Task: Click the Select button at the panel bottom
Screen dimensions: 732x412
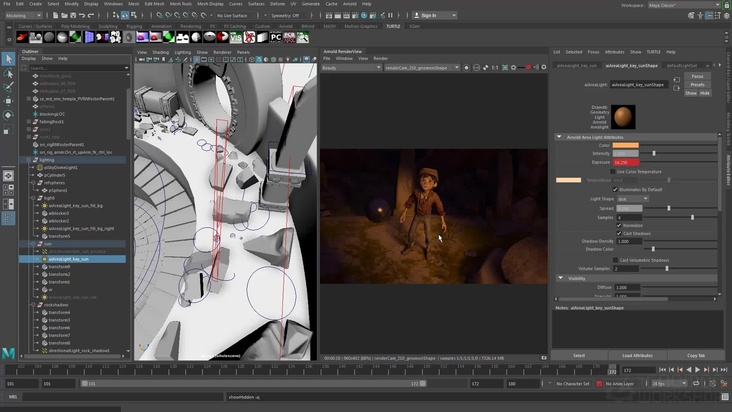Action: click(x=579, y=356)
